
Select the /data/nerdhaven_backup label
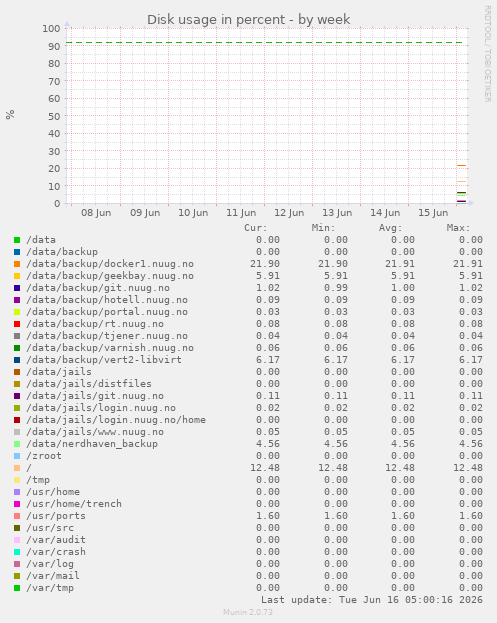click(x=92, y=444)
